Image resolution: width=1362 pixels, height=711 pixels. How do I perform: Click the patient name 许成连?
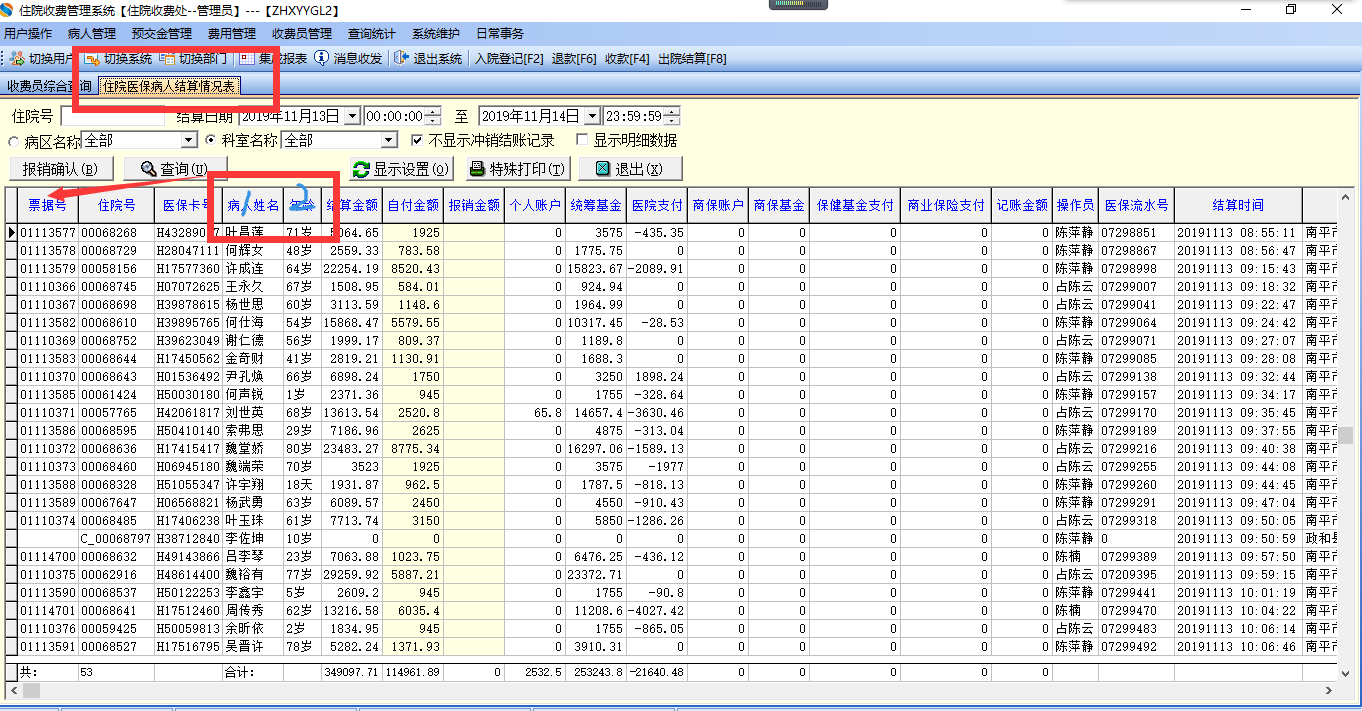[244, 269]
